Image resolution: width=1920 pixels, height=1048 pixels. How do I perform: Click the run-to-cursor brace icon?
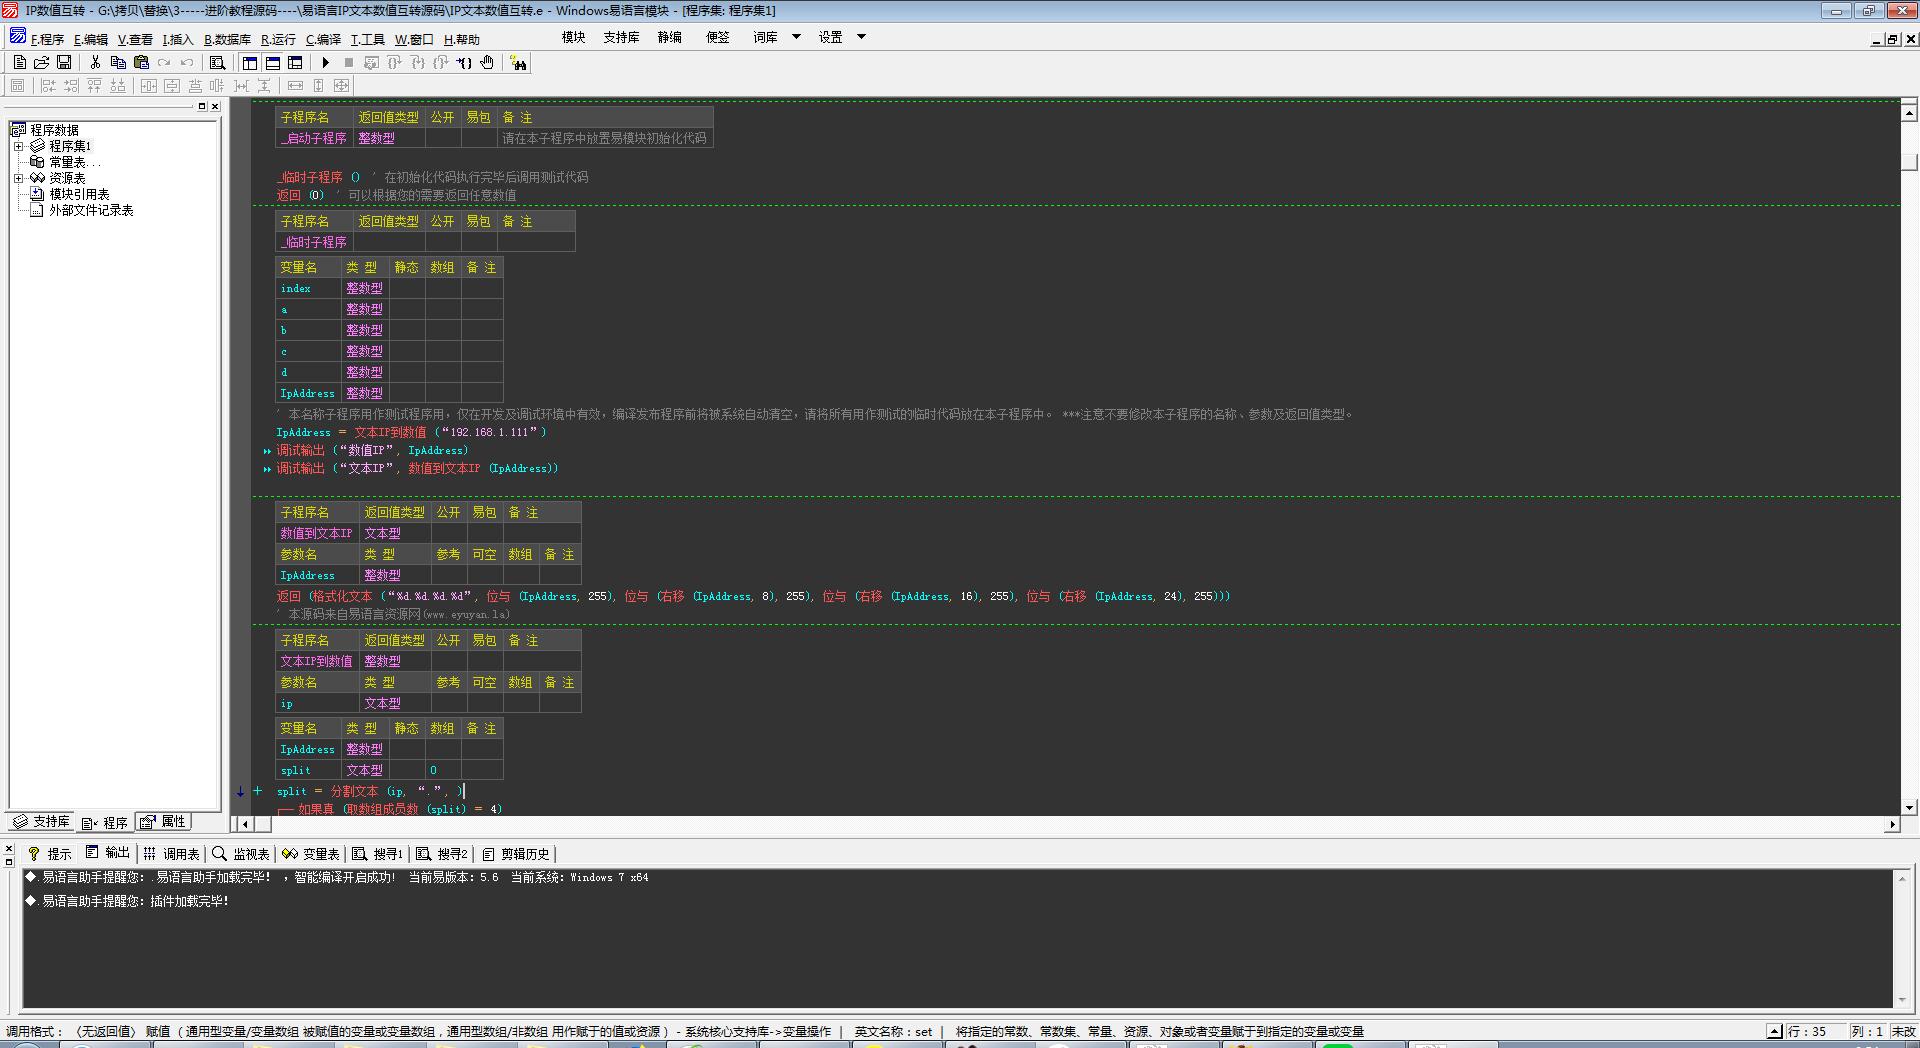[x=464, y=62]
